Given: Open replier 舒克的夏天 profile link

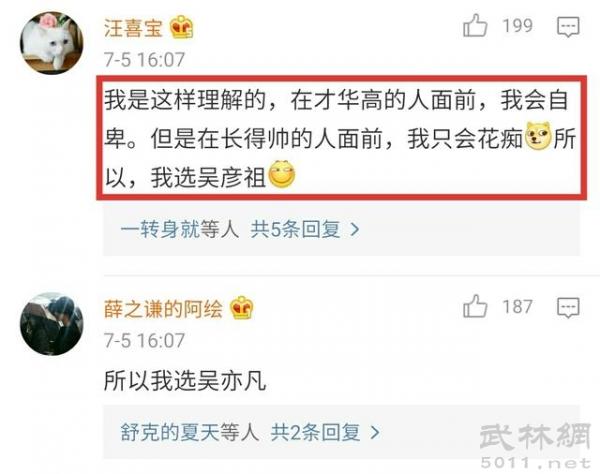Looking at the screenshot, I should [170, 433].
